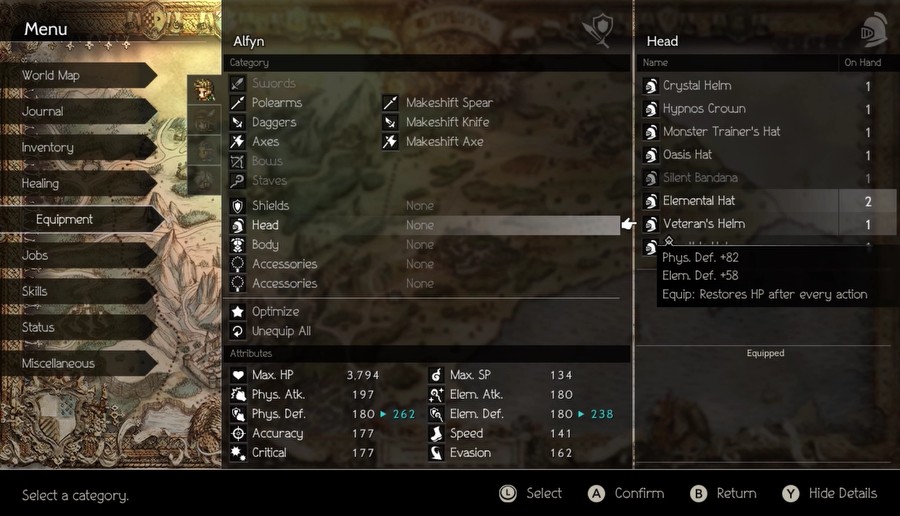Open the Inventory menu entry

pyautogui.click(x=79, y=148)
